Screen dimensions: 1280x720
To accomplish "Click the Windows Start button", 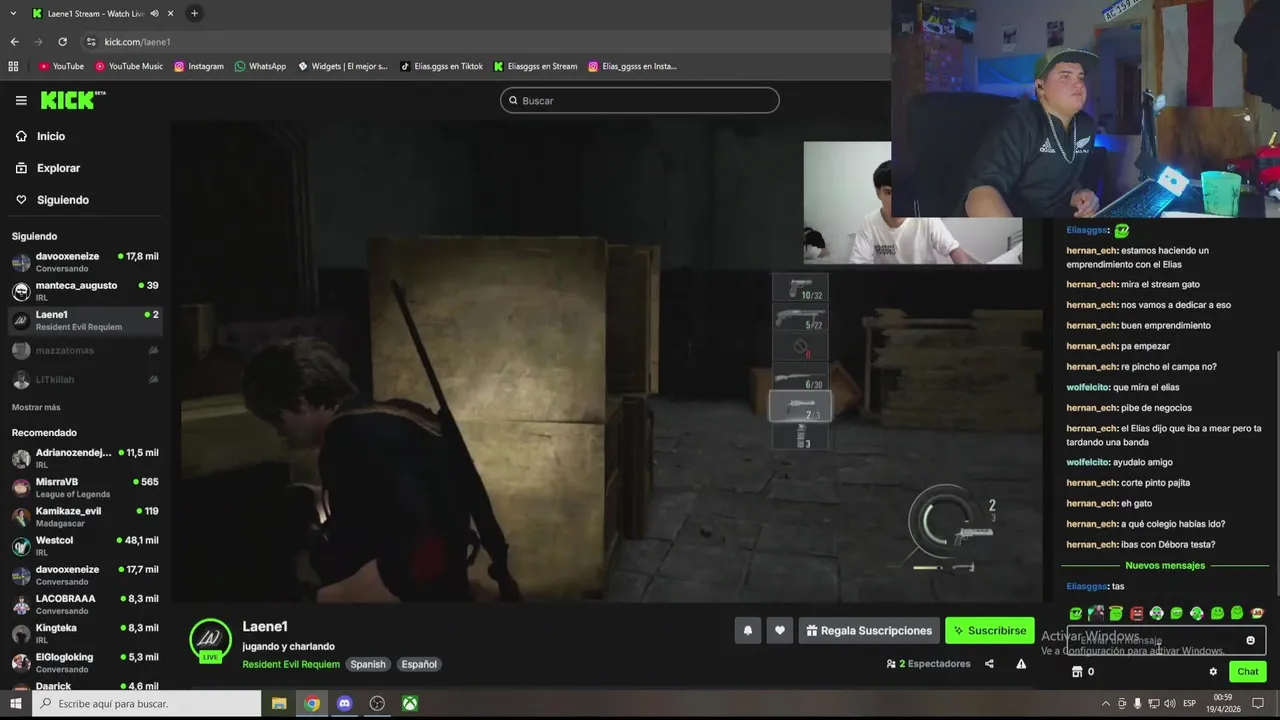I will (15, 704).
